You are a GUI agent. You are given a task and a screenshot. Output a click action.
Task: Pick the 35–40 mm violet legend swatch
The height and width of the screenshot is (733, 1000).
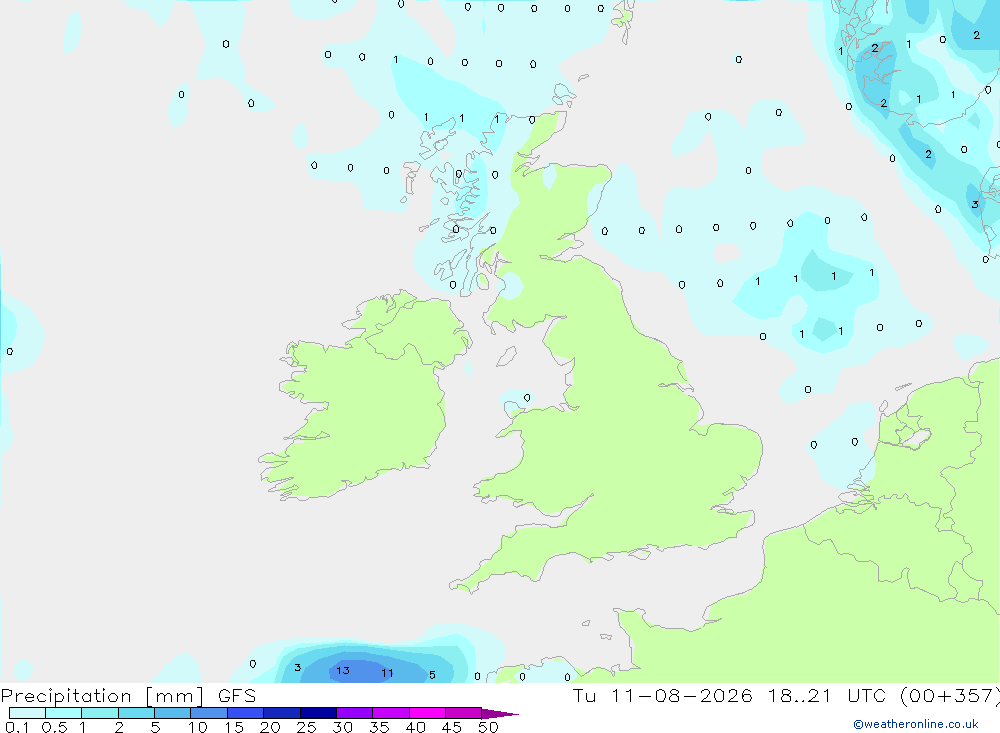391,713
